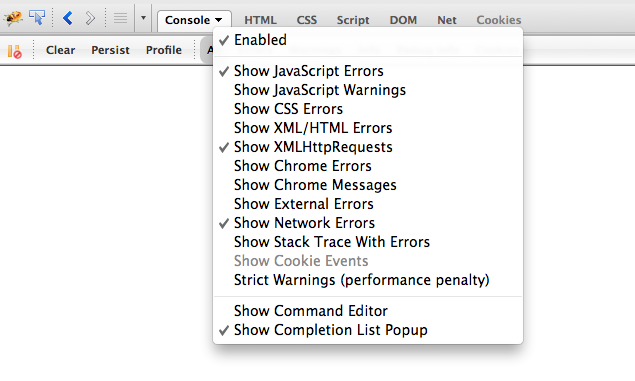Go back with the blue left arrow

coord(68,18)
